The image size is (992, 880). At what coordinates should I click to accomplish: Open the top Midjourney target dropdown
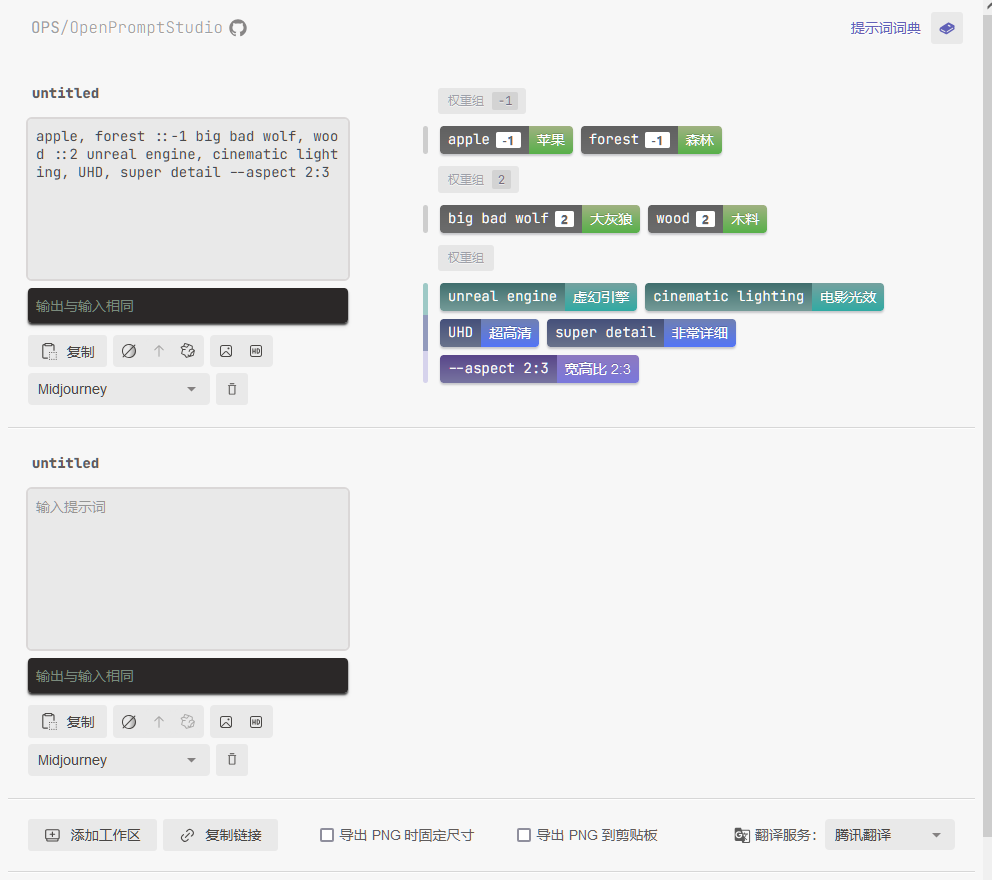[x=118, y=389]
